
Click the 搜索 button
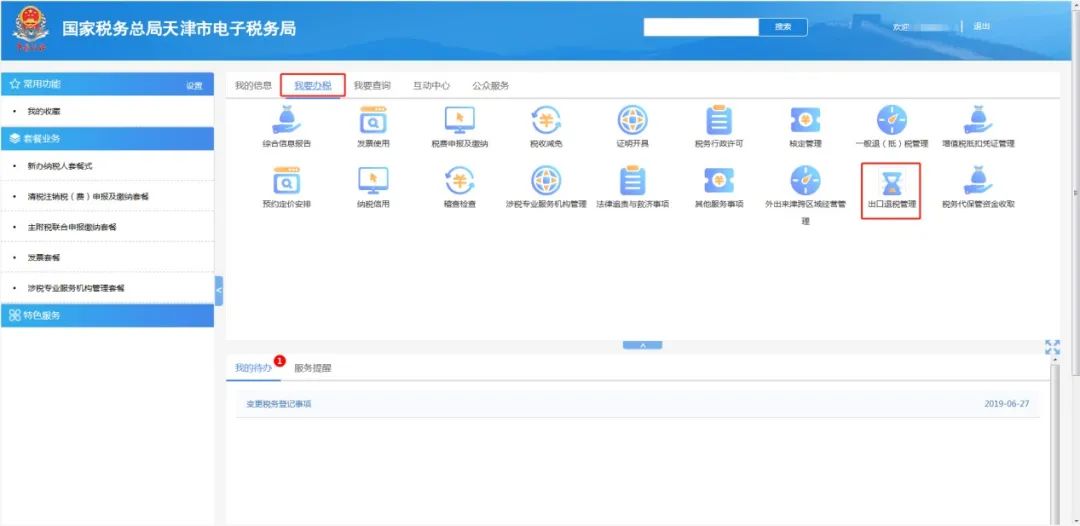[x=783, y=27]
